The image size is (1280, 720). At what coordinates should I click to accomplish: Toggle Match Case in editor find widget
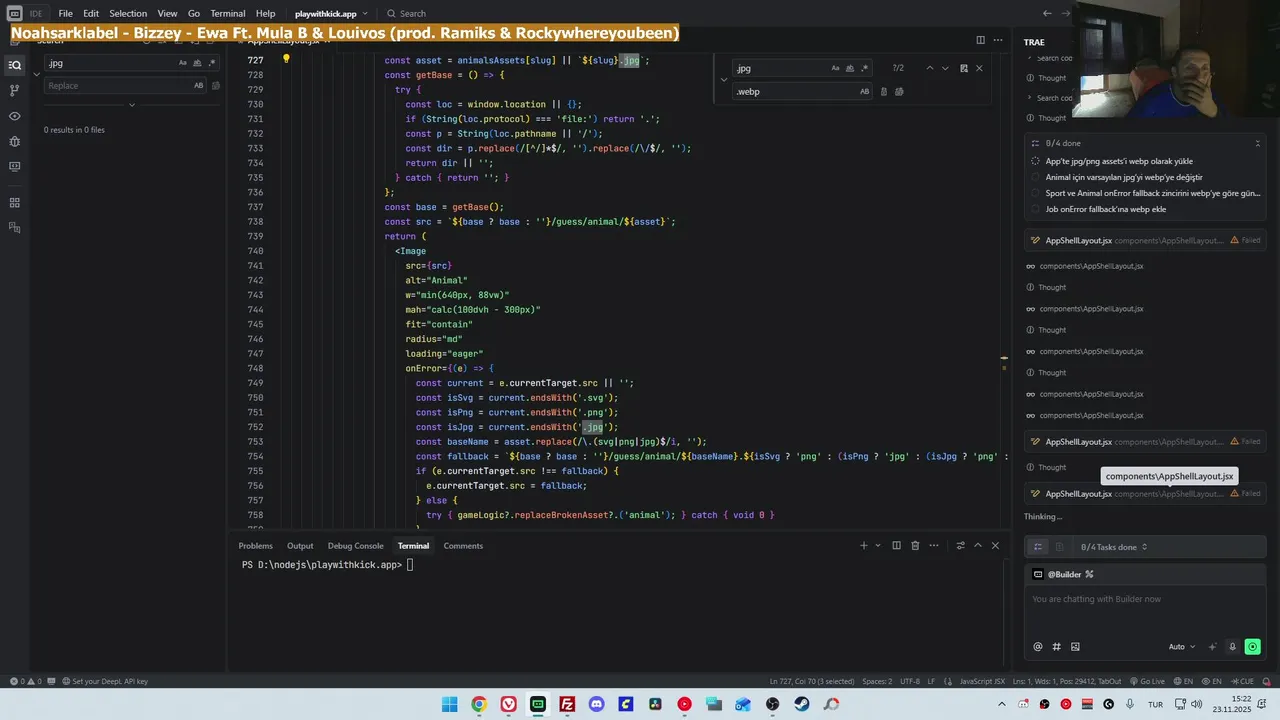pos(836,68)
